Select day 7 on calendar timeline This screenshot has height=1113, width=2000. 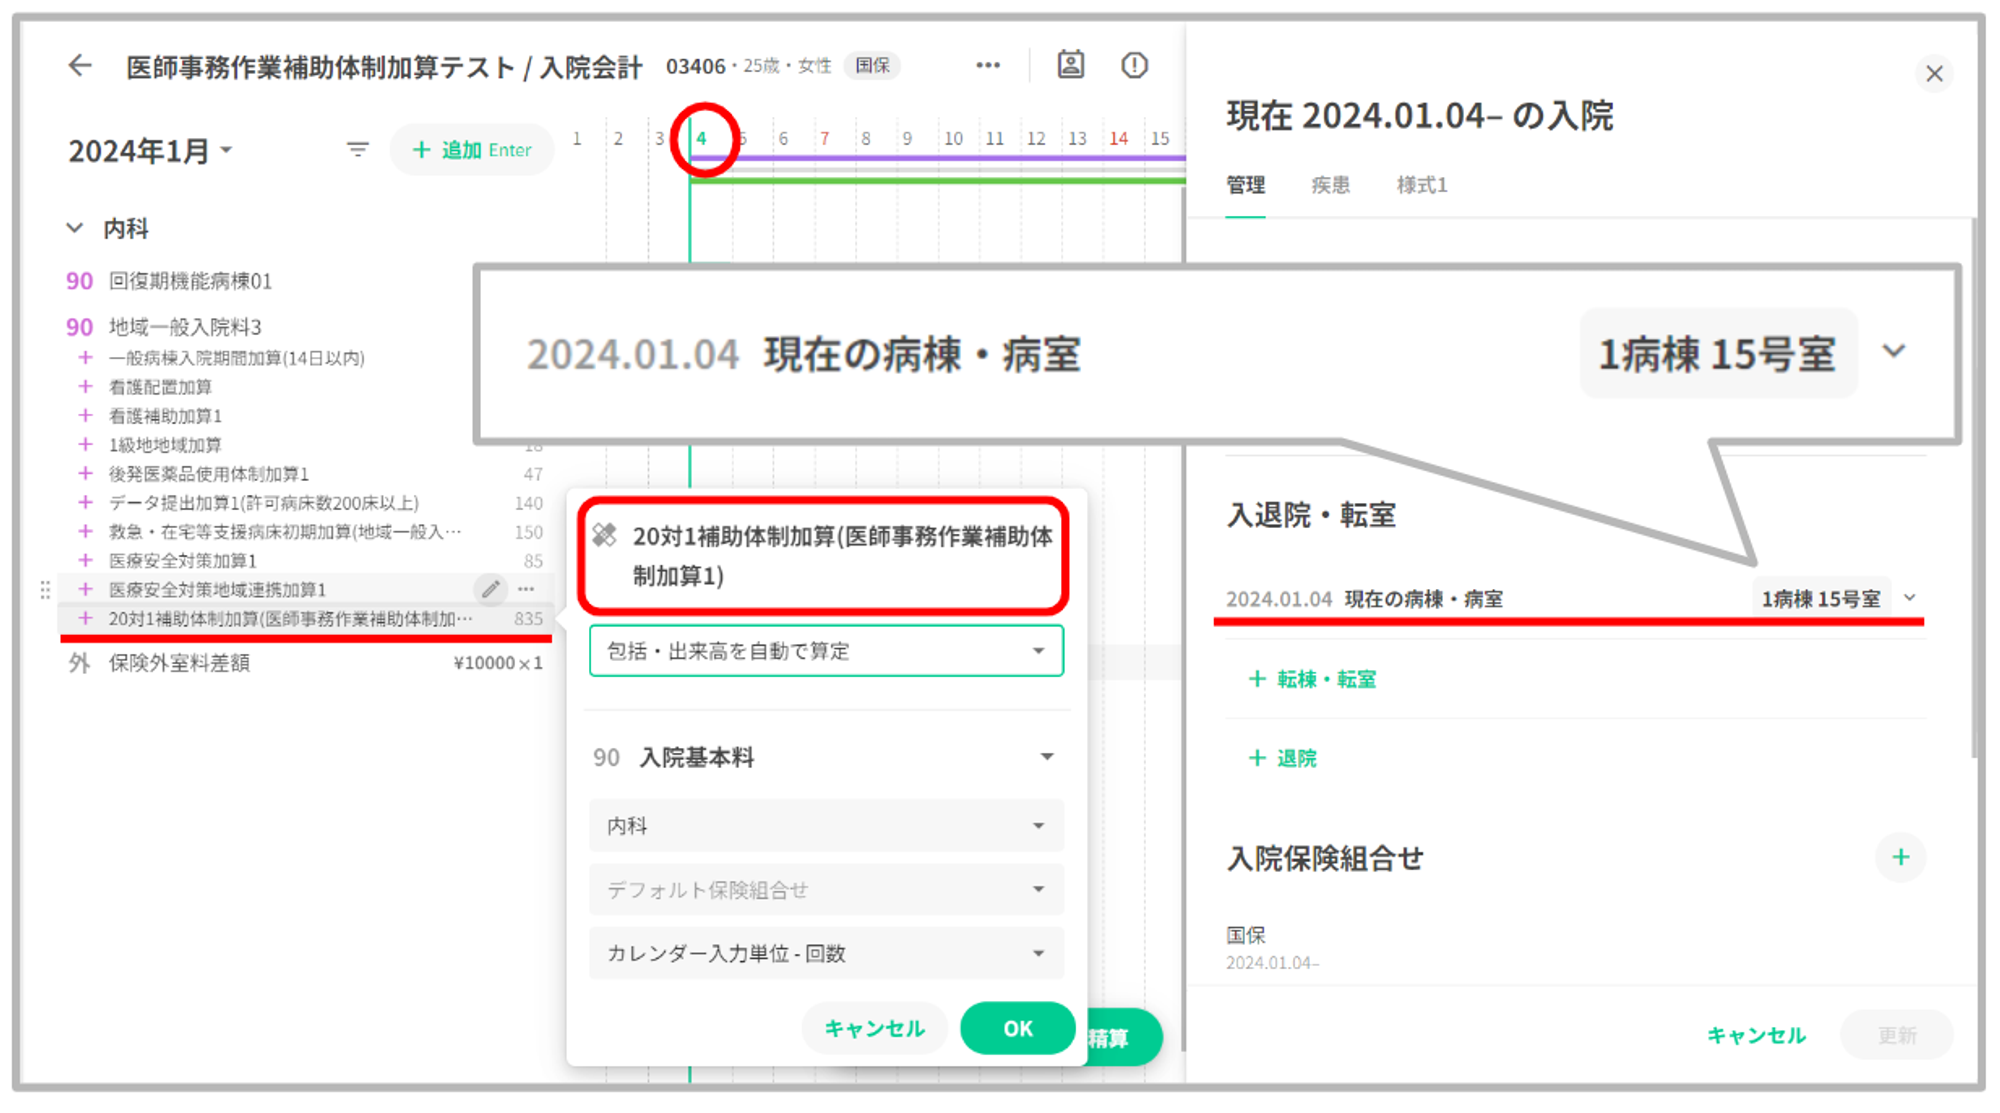tap(824, 139)
